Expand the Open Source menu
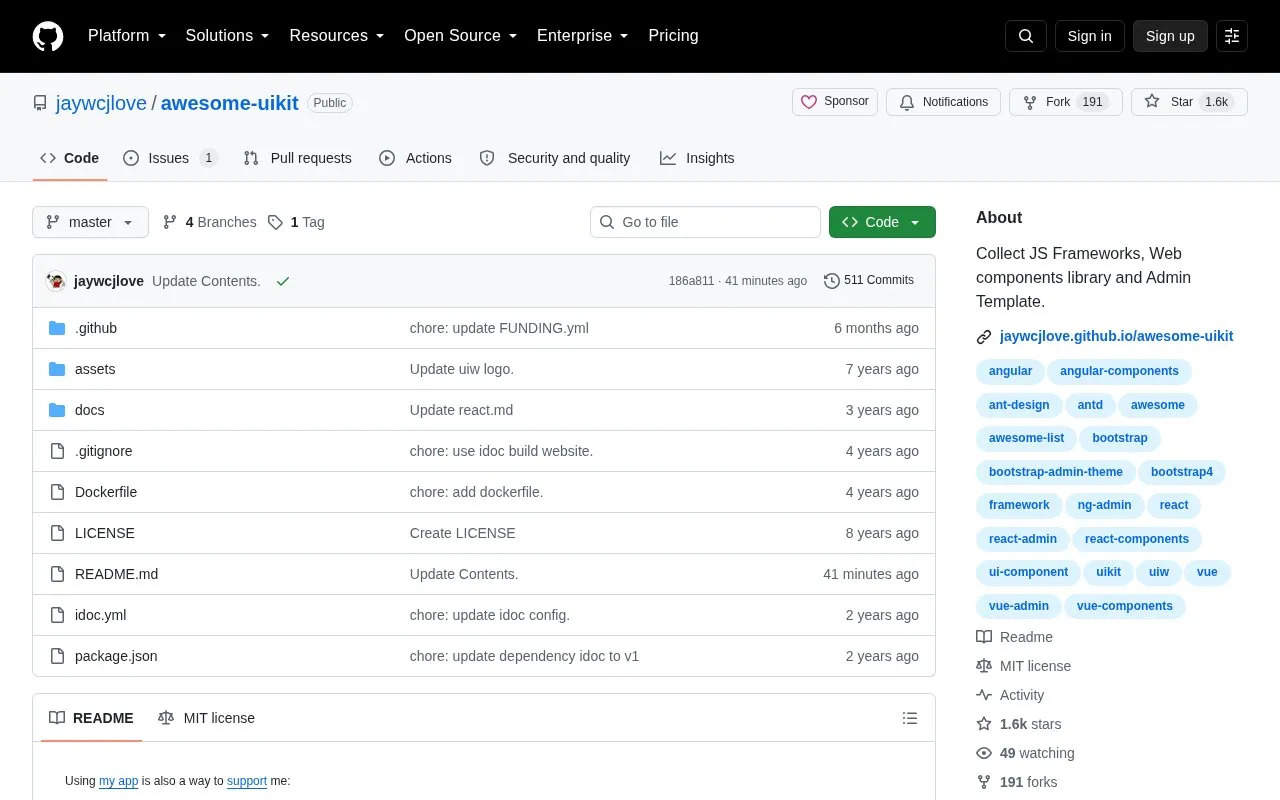 (x=461, y=36)
